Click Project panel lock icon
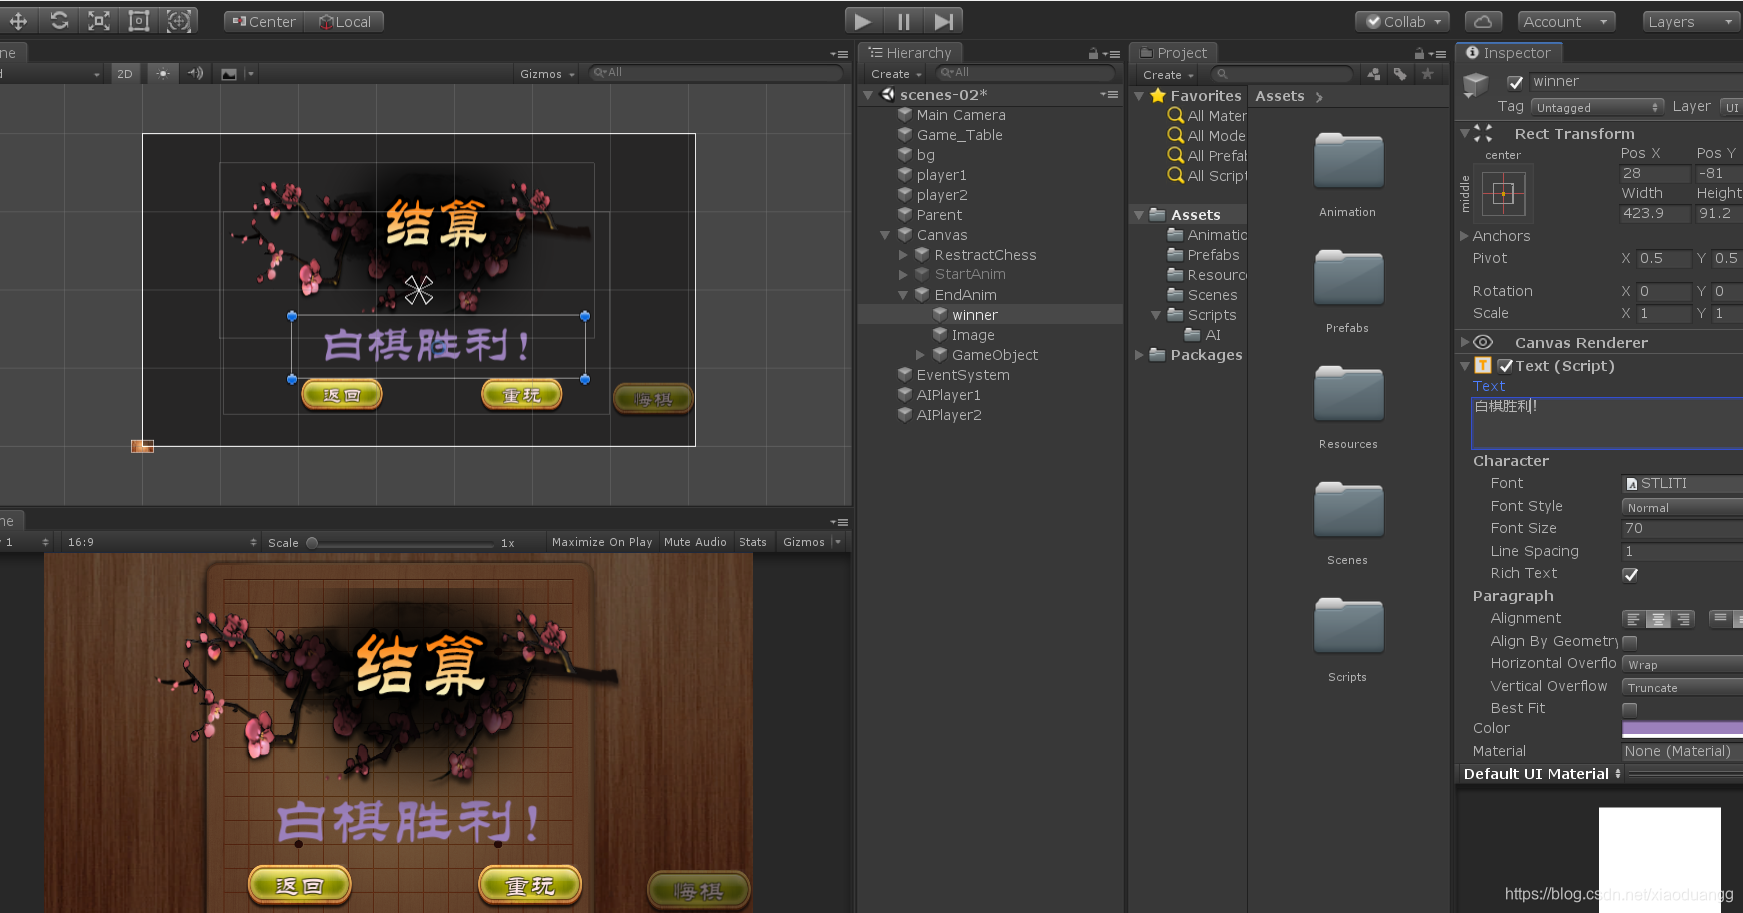 [x=1419, y=54]
